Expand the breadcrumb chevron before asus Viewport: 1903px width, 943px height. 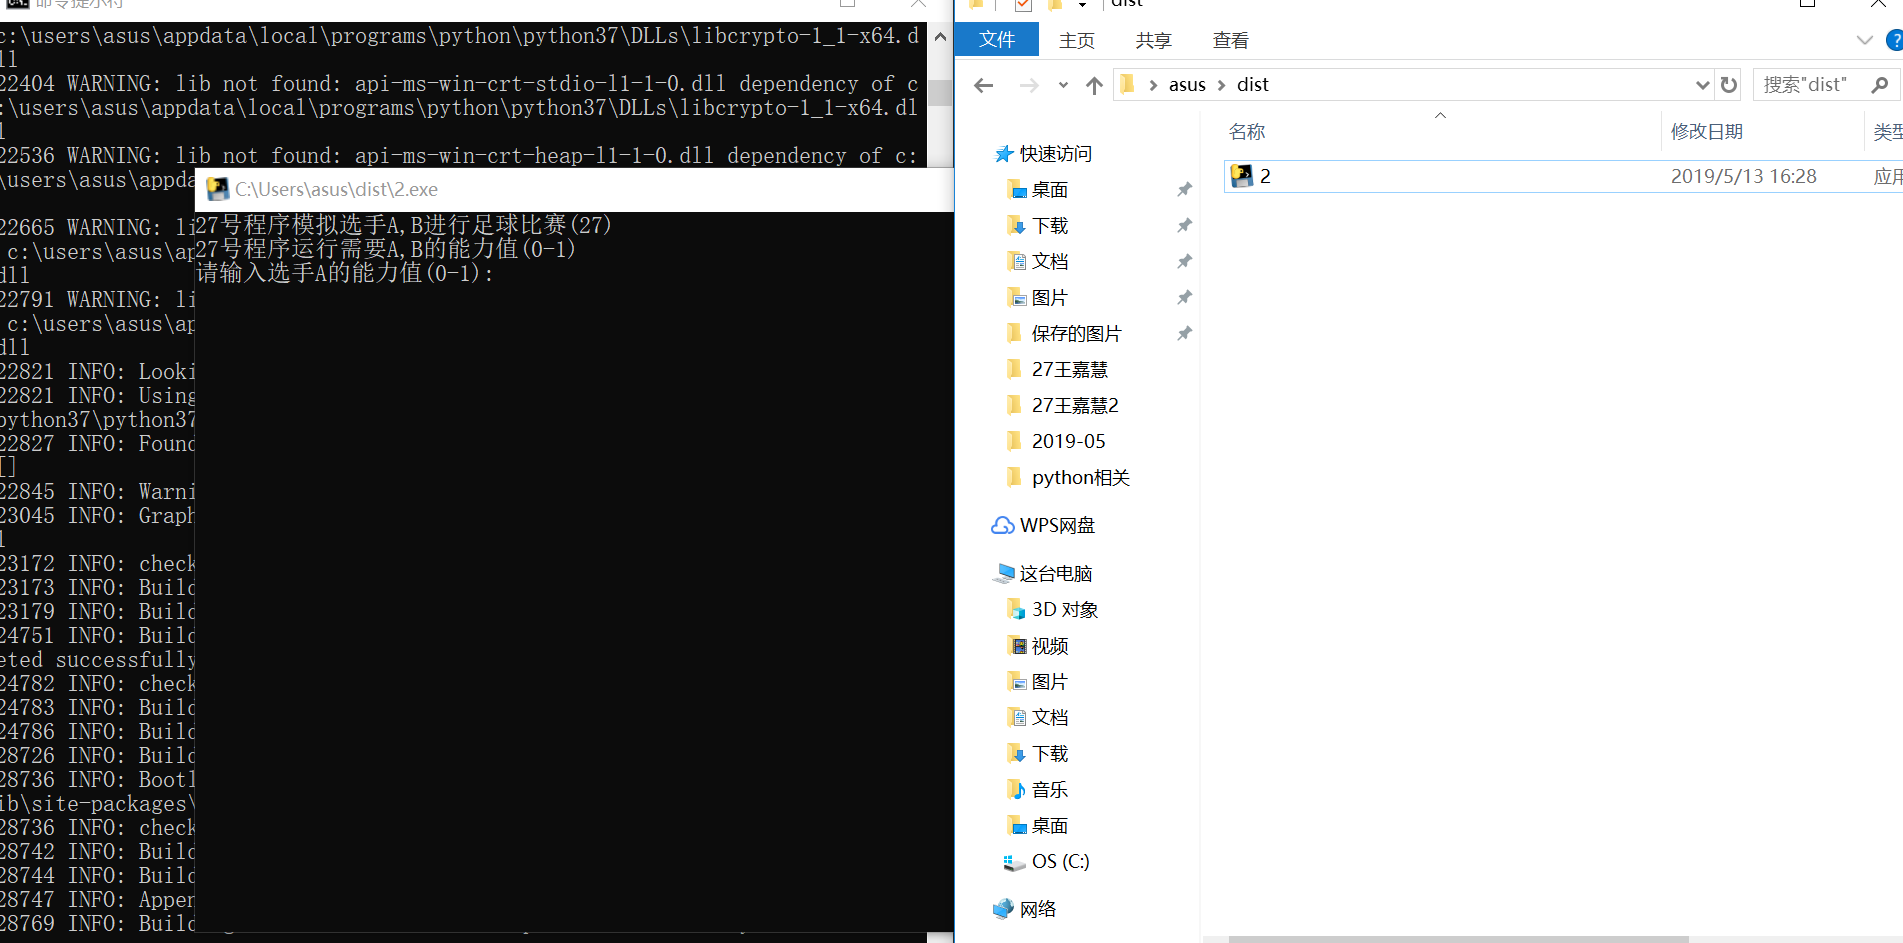[x=1153, y=85]
